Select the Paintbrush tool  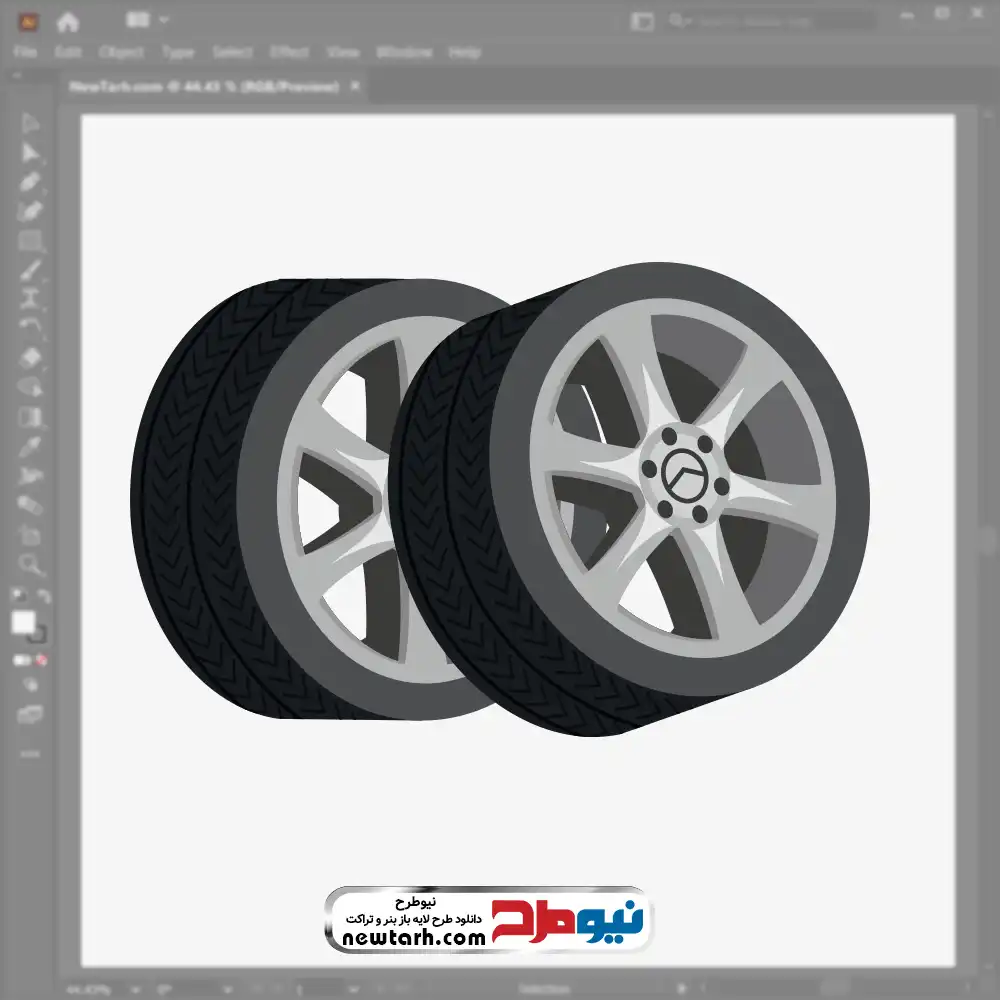click(30, 270)
